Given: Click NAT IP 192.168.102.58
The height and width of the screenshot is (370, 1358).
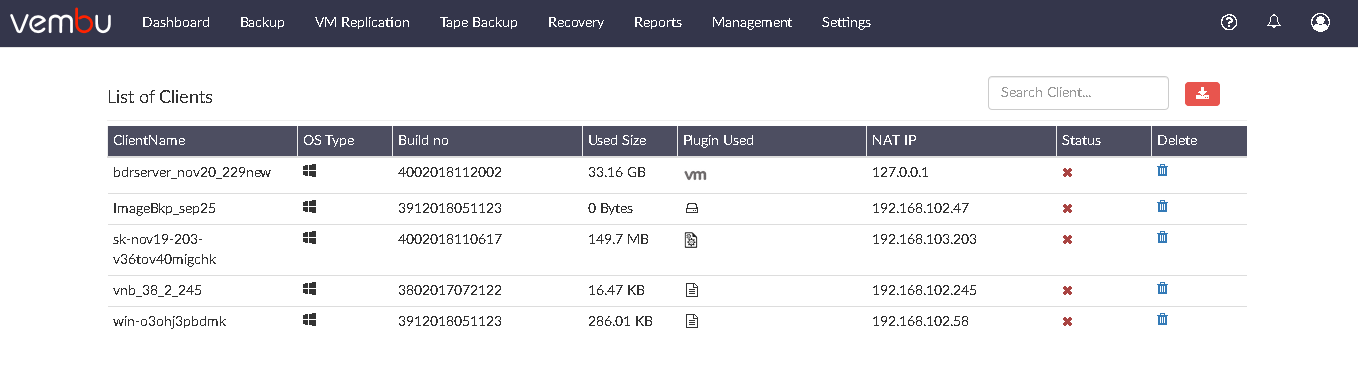Looking at the screenshot, I should tap(920, 321).
